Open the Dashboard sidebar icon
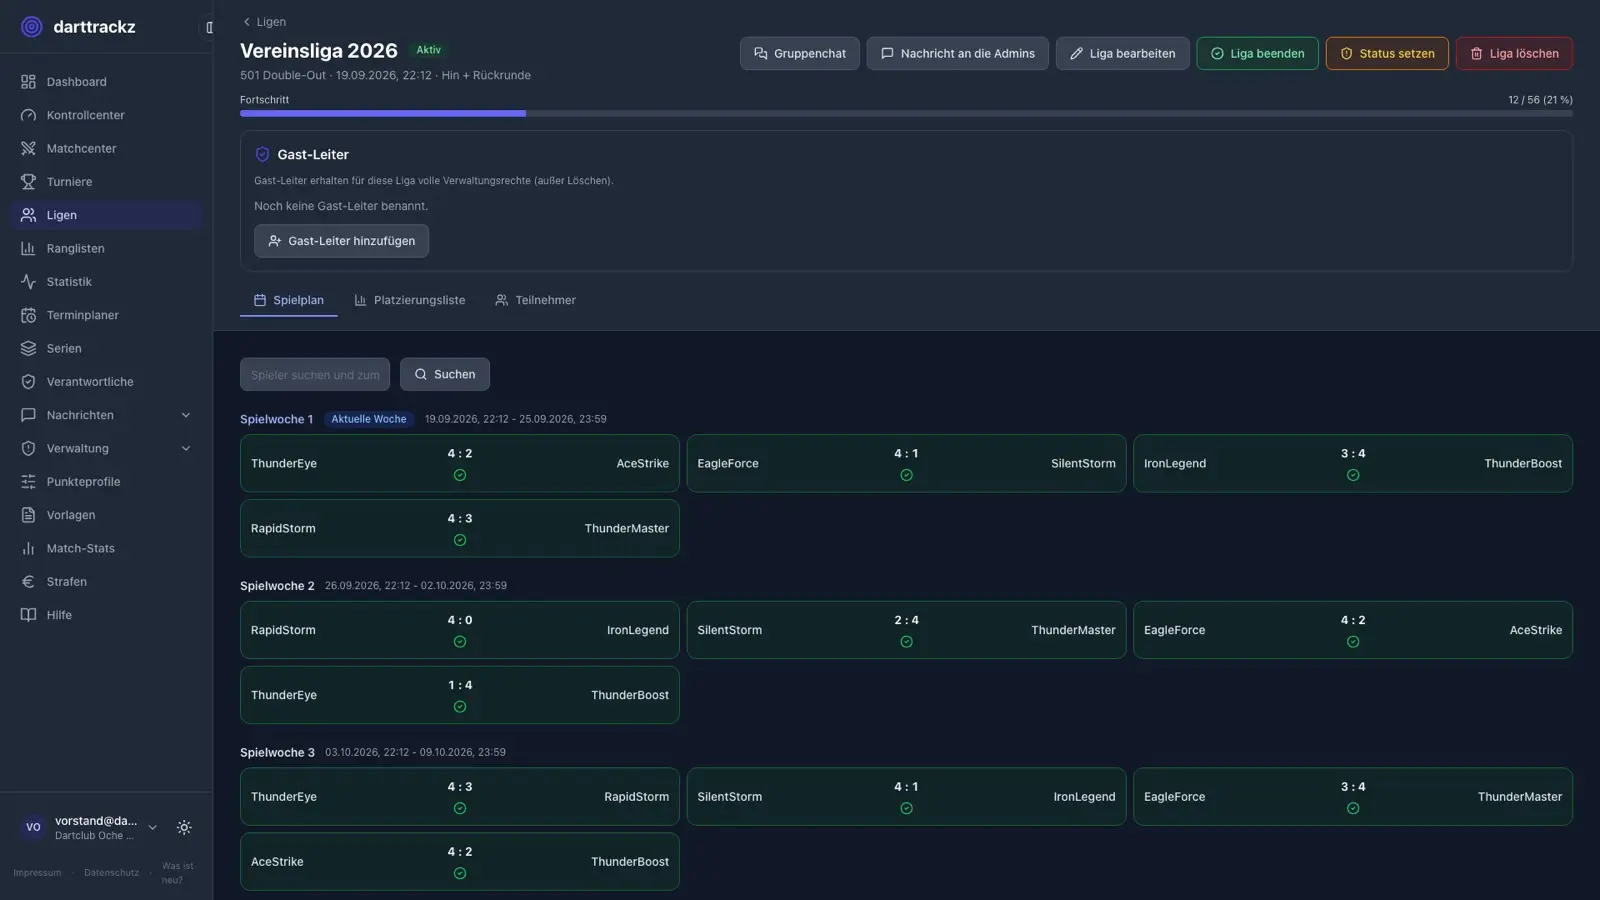Screen dimensions: 1600x900 28,82
